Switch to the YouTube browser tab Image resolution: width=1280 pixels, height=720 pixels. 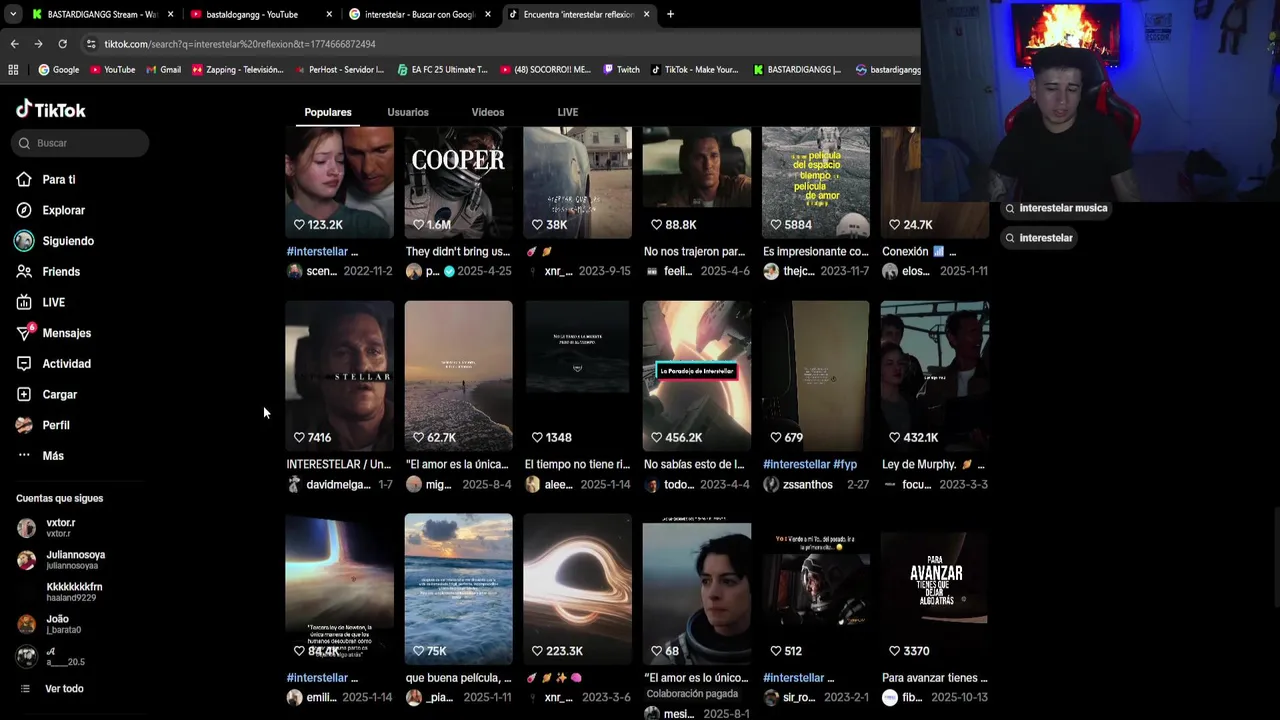tap(260, 14)
